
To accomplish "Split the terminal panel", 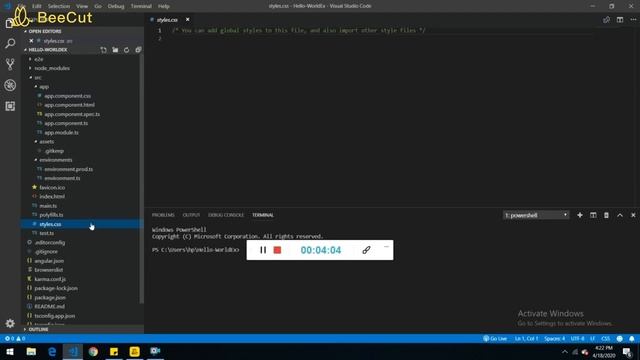I will pos(593,215).
